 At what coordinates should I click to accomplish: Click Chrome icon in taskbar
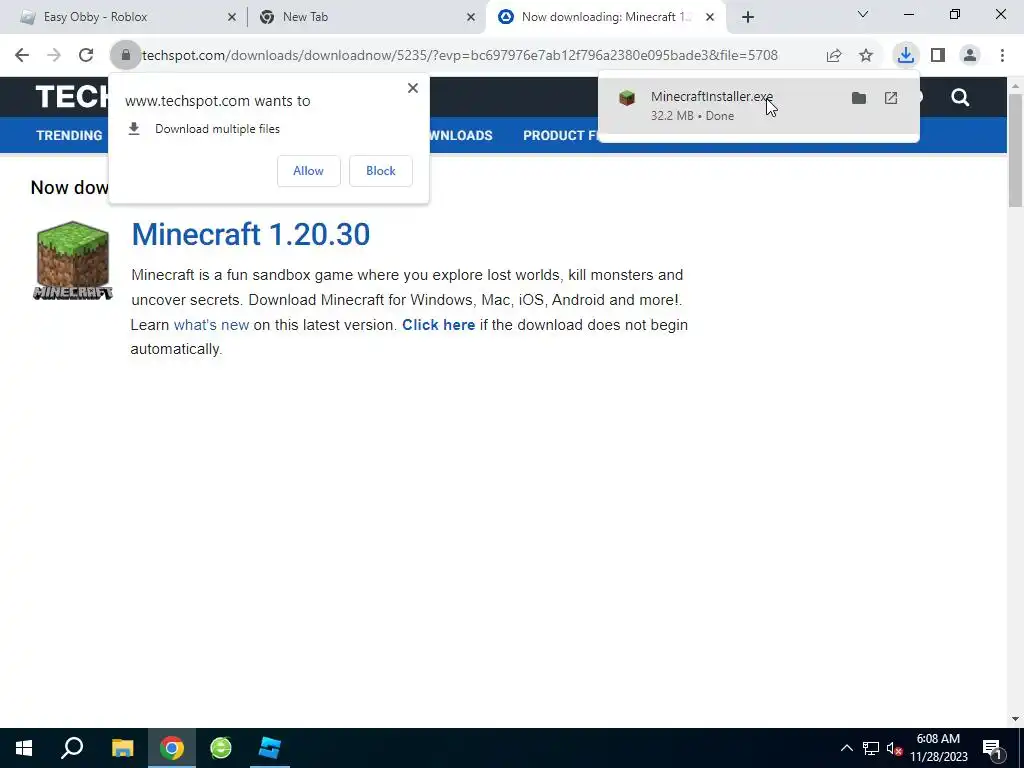point(172,748)
